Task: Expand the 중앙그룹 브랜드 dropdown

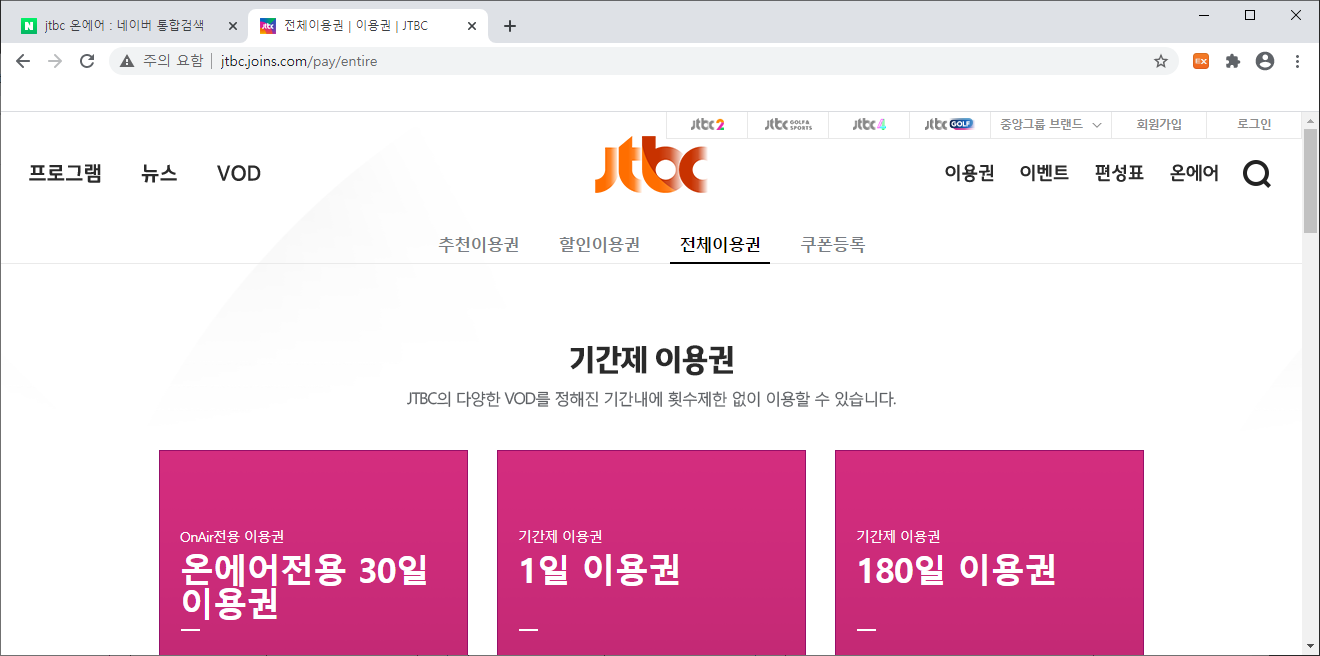Action: [1050, 125]
